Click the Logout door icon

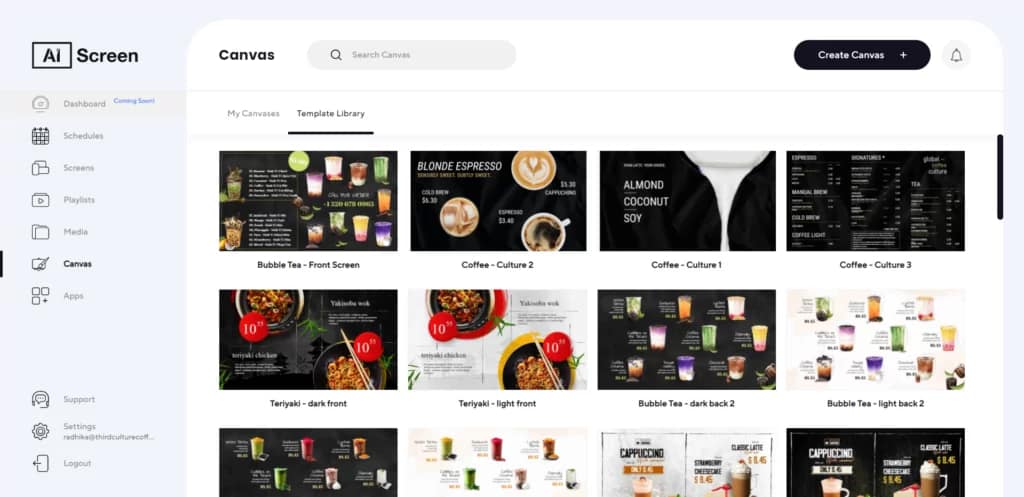click(40, 463)
